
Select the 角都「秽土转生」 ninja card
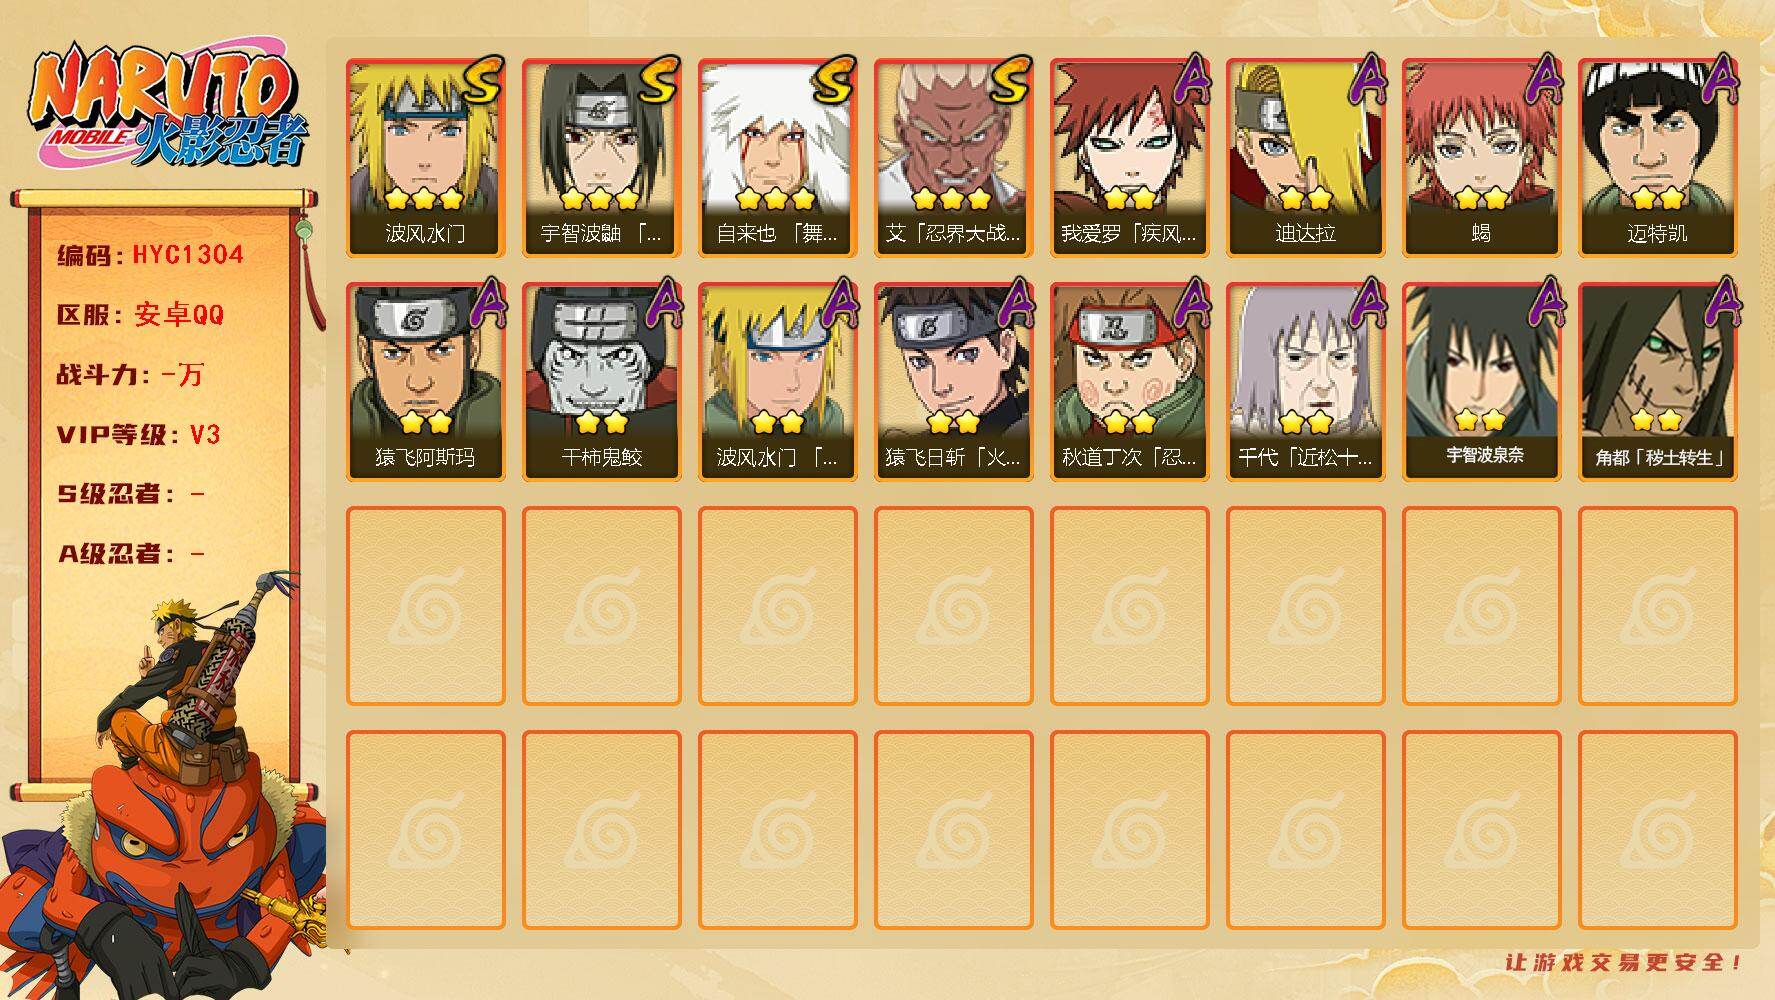coord(1657,382)
